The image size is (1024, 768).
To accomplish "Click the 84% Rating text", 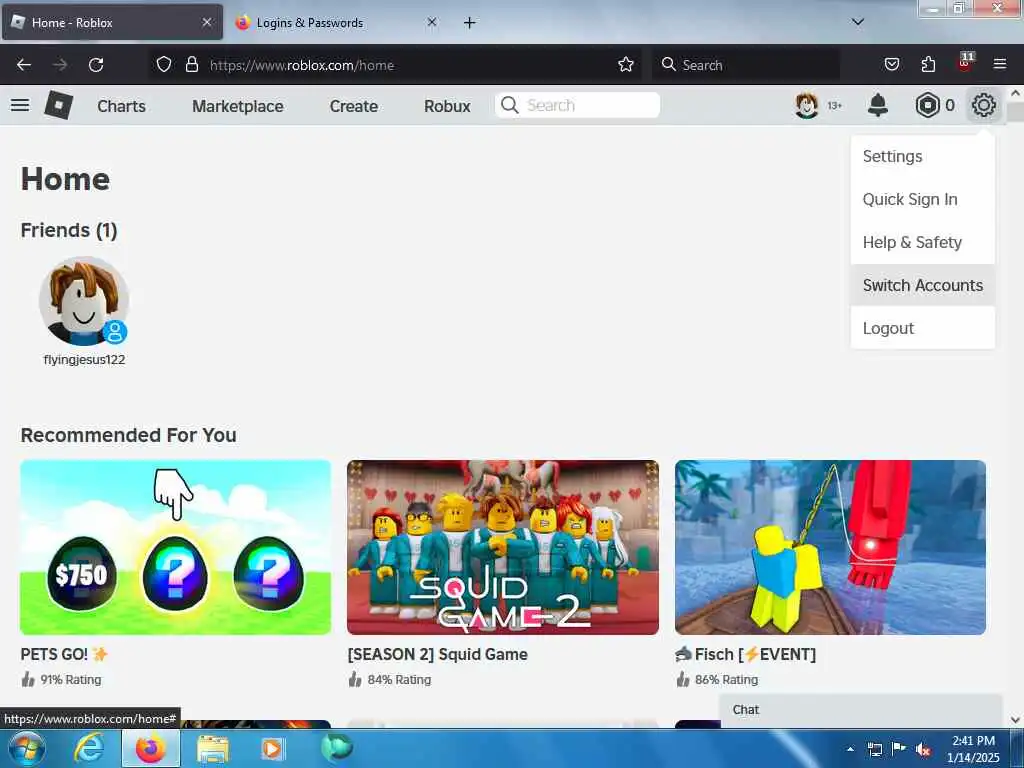I will [399, 680].
